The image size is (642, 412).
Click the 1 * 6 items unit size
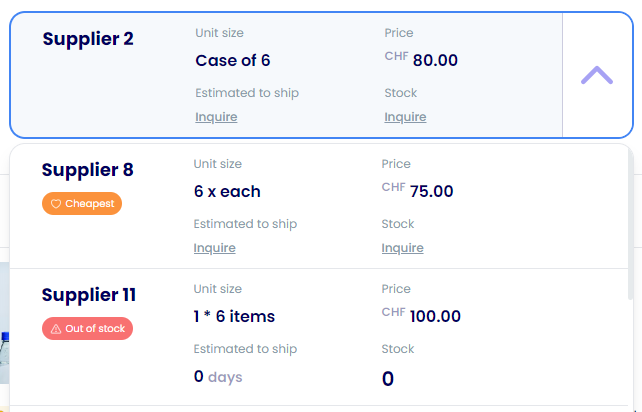234,316
